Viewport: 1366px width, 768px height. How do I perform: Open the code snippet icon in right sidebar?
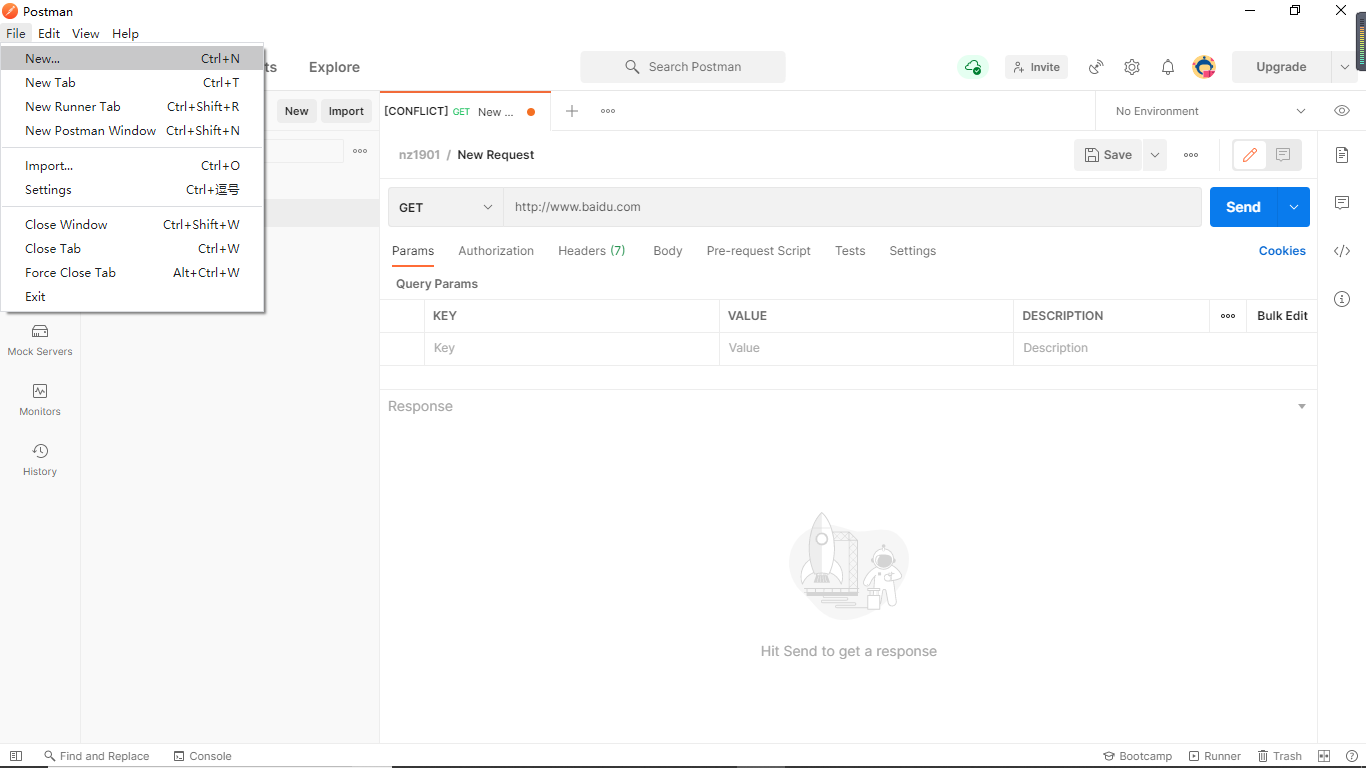[1342, 251]
